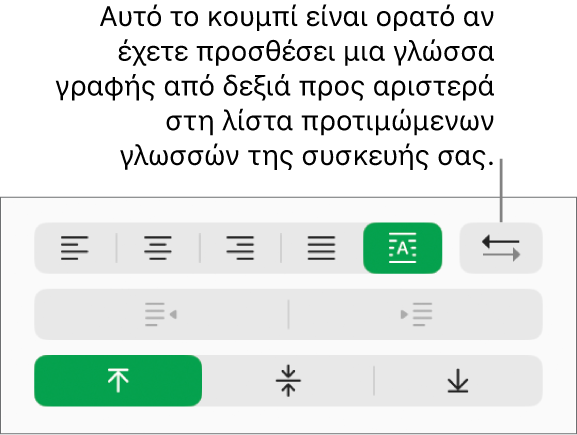Screen dimensions: 577x435
Task: Decrease the paragraph indent
Action: [161, 314]
